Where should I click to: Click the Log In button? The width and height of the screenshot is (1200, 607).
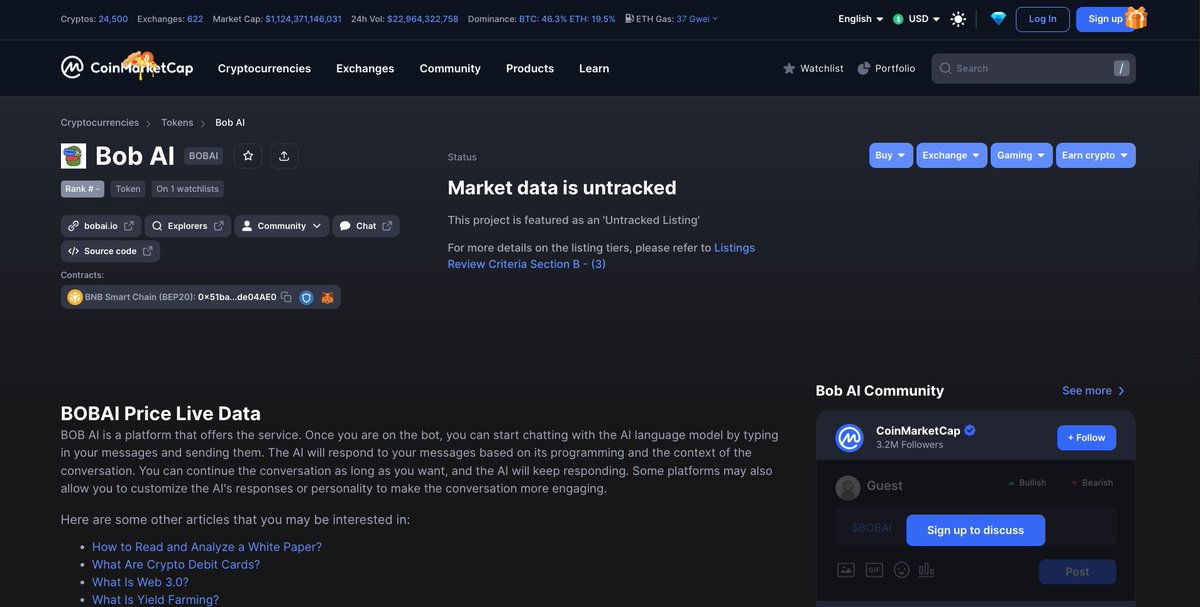(x=1043, y=19)
